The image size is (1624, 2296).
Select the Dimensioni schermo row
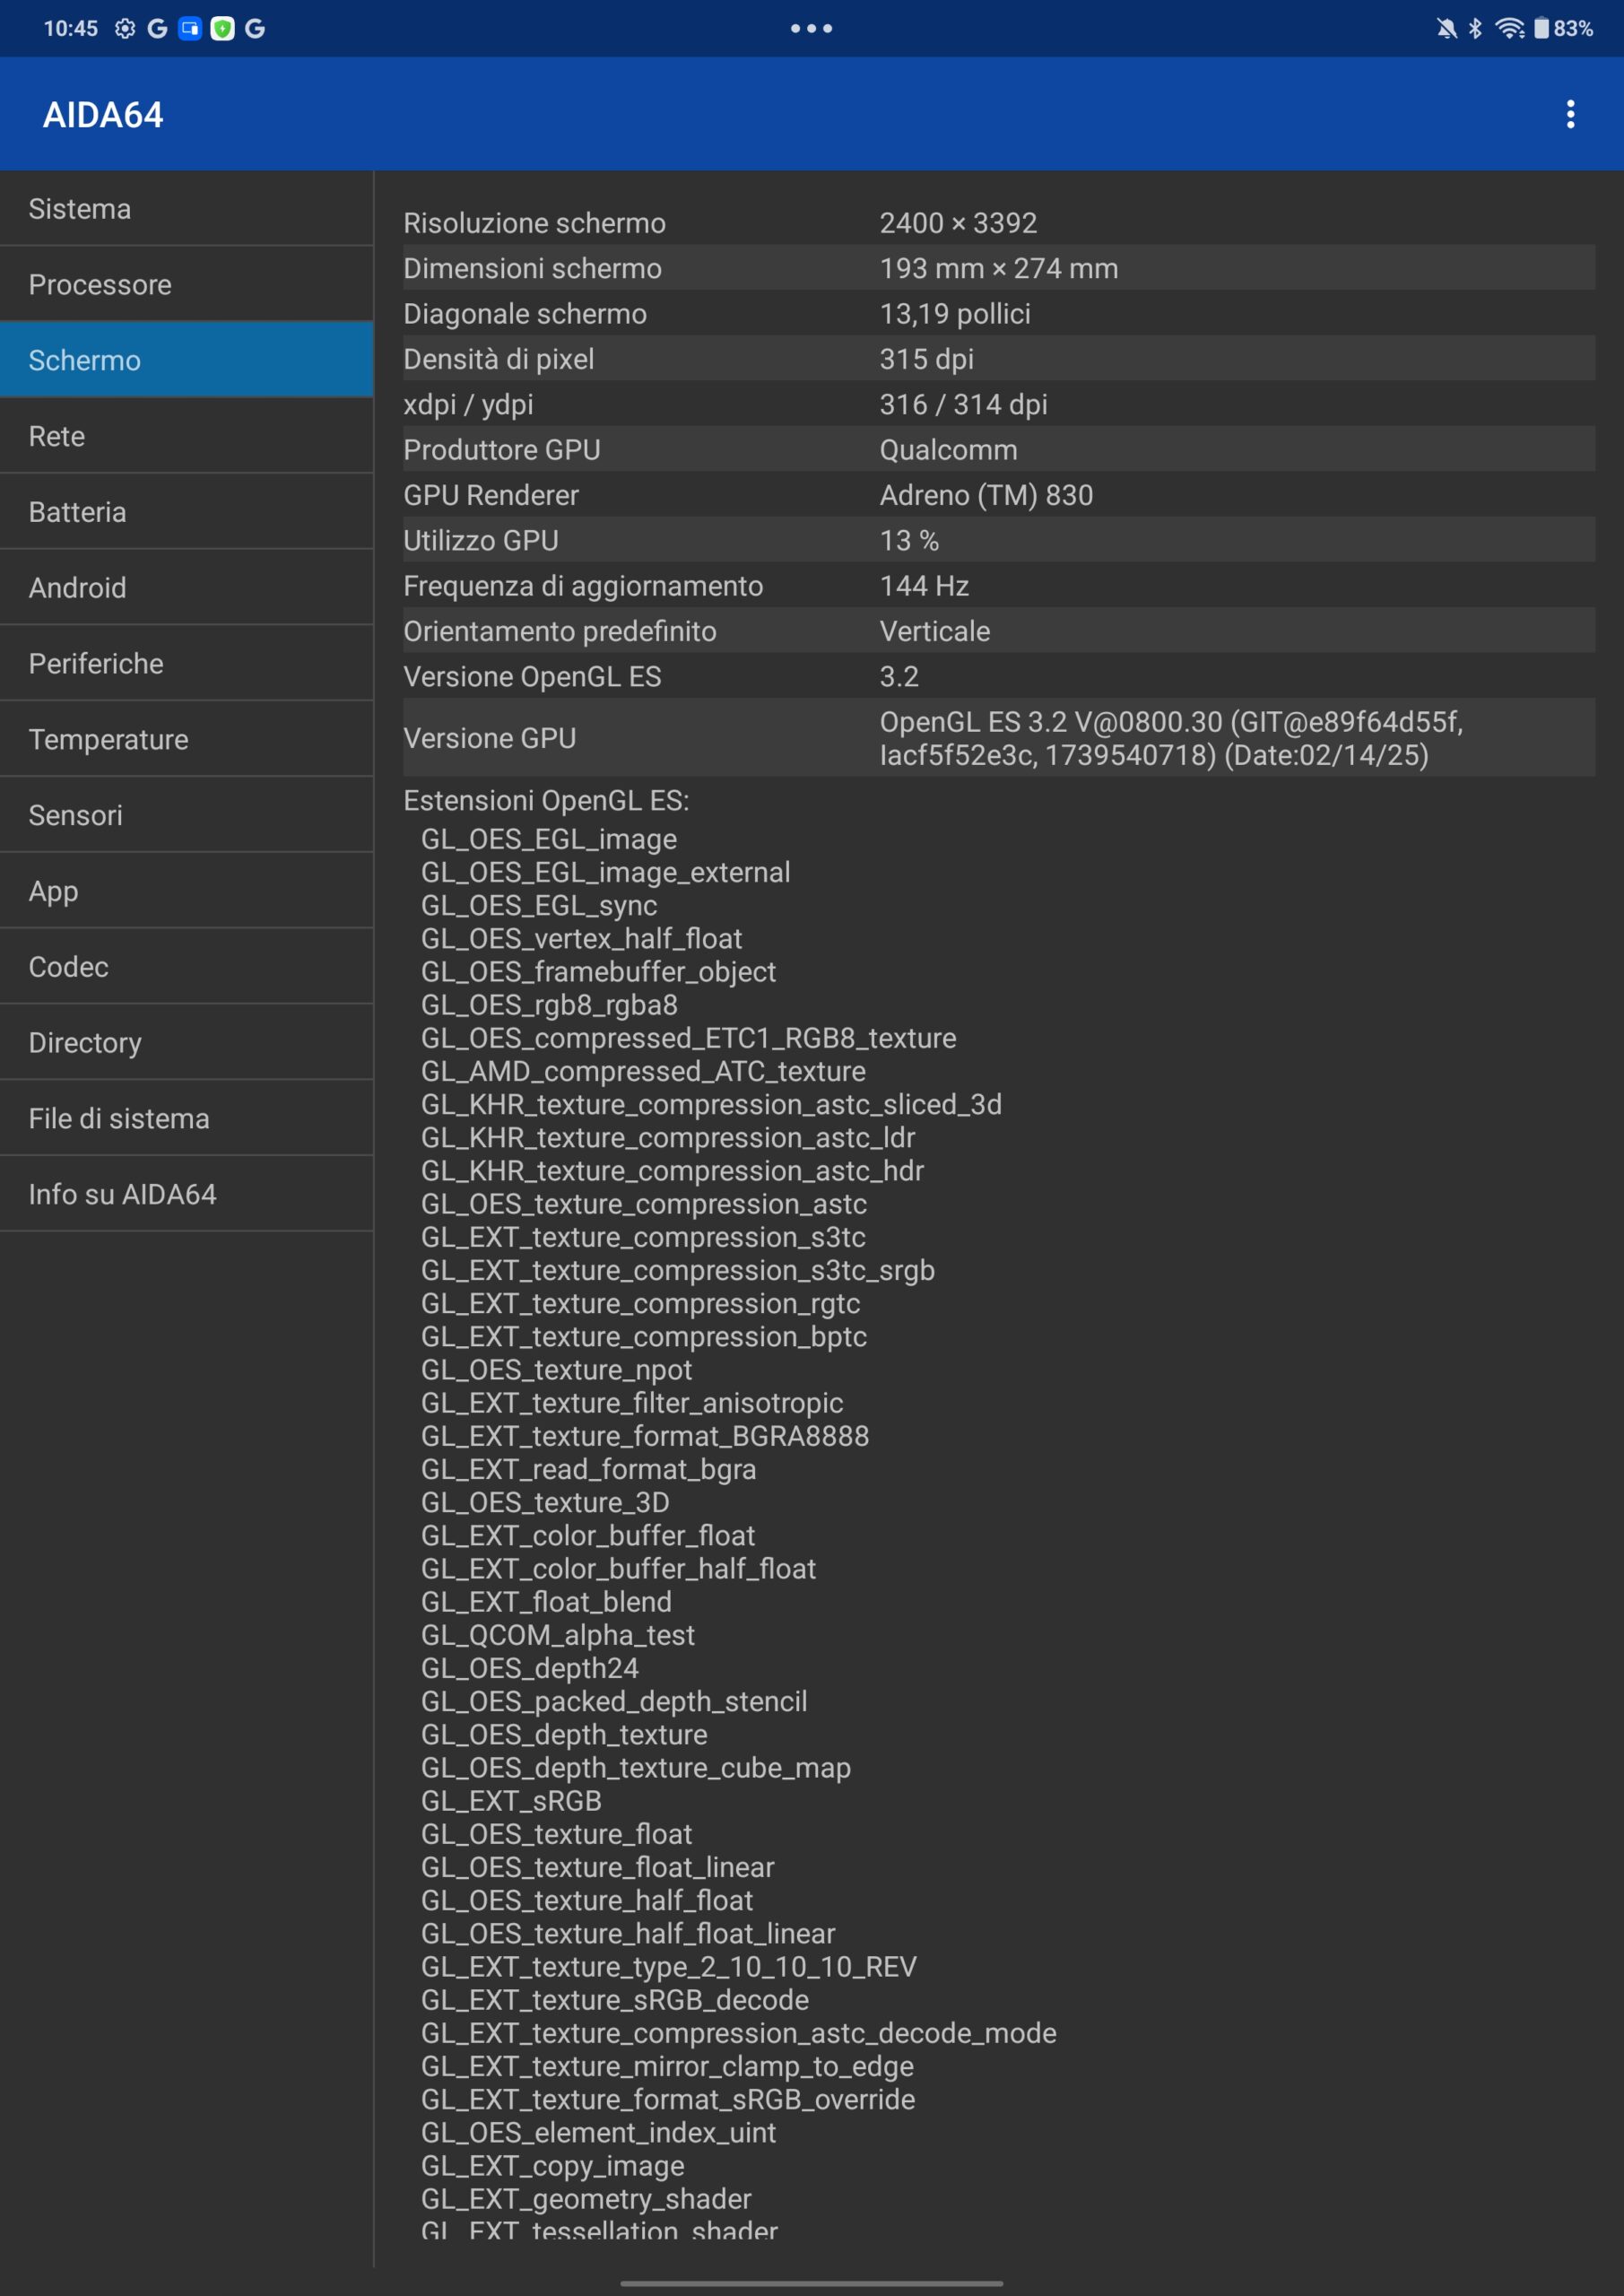pyautogui.click(x=999, y=268)
